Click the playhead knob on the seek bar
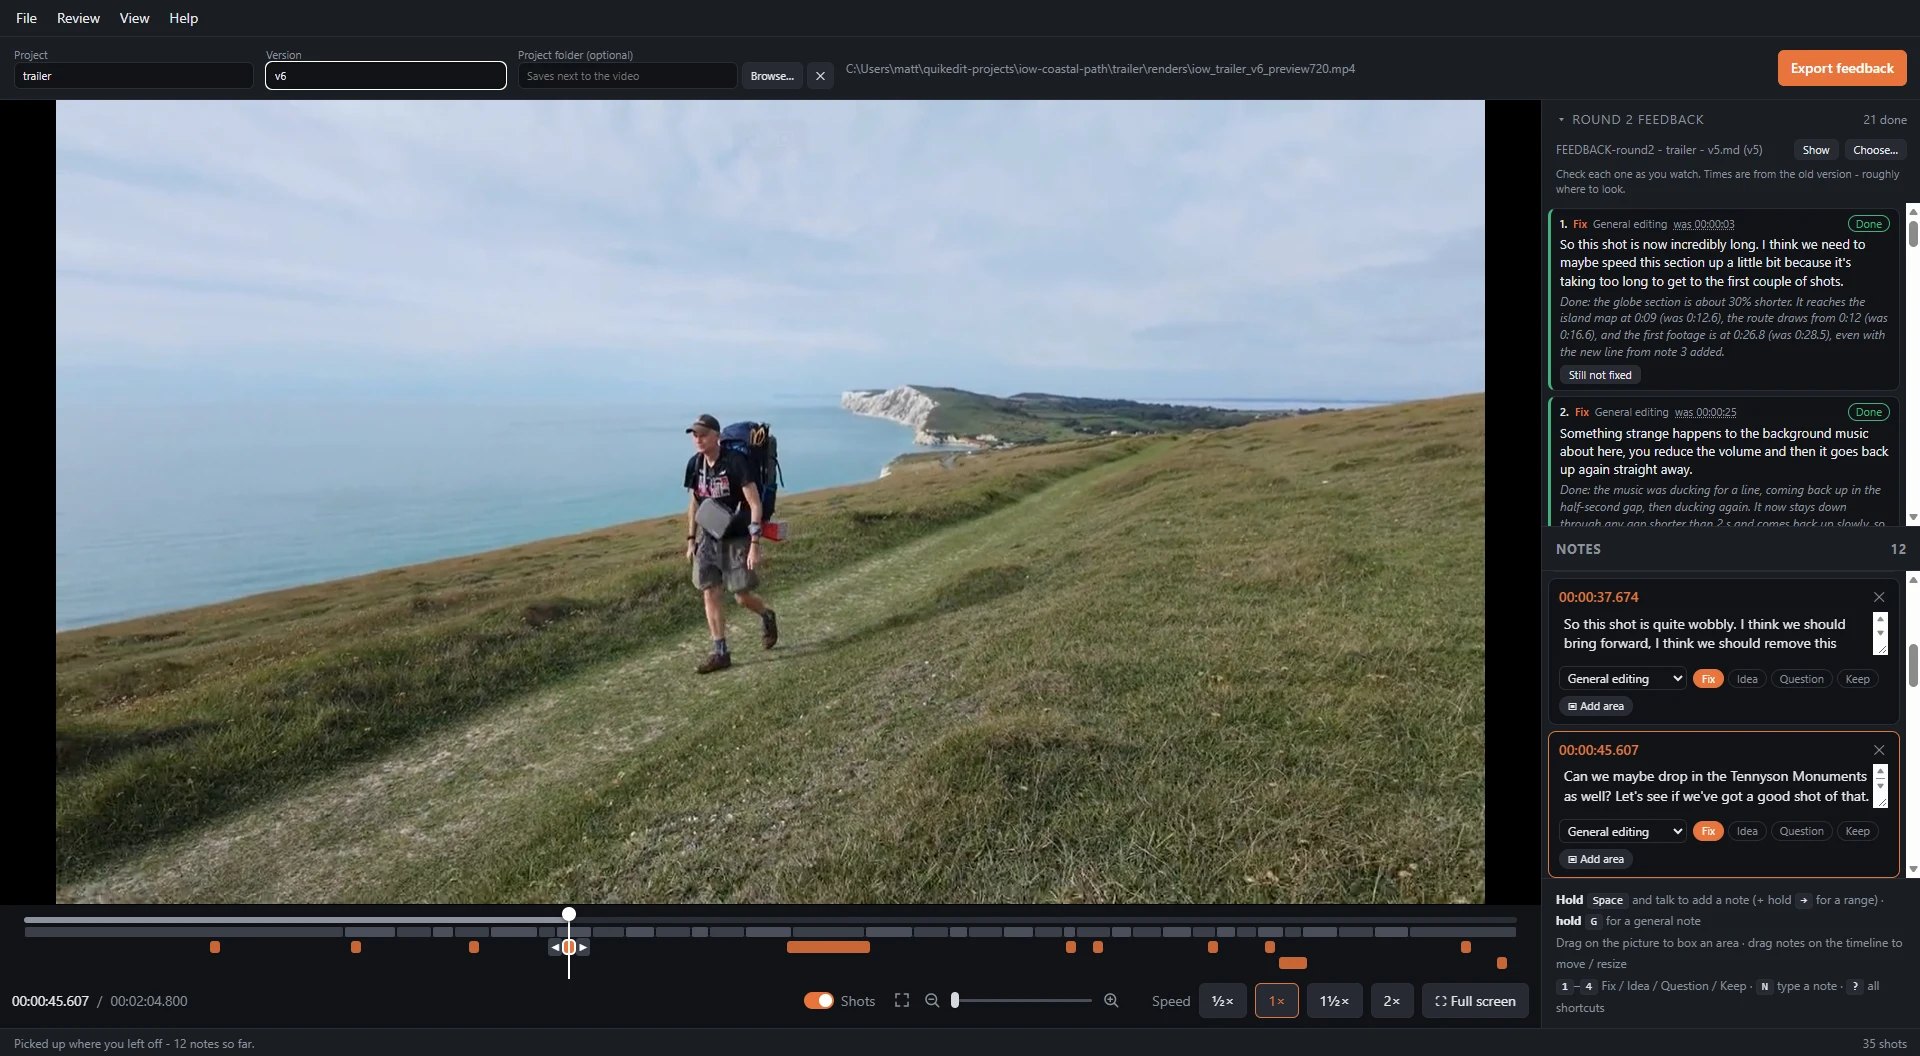 (x=569, y=914)
